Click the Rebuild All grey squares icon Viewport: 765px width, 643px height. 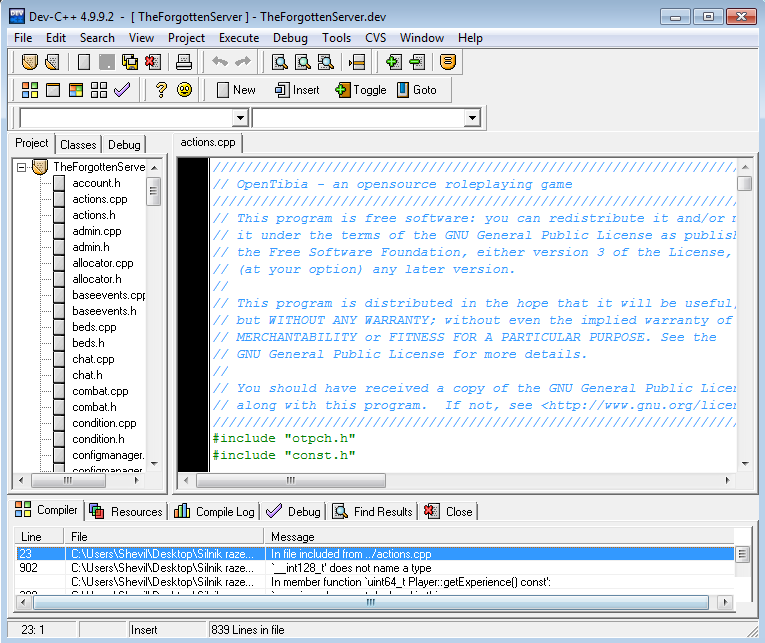(x=99, y=90)
